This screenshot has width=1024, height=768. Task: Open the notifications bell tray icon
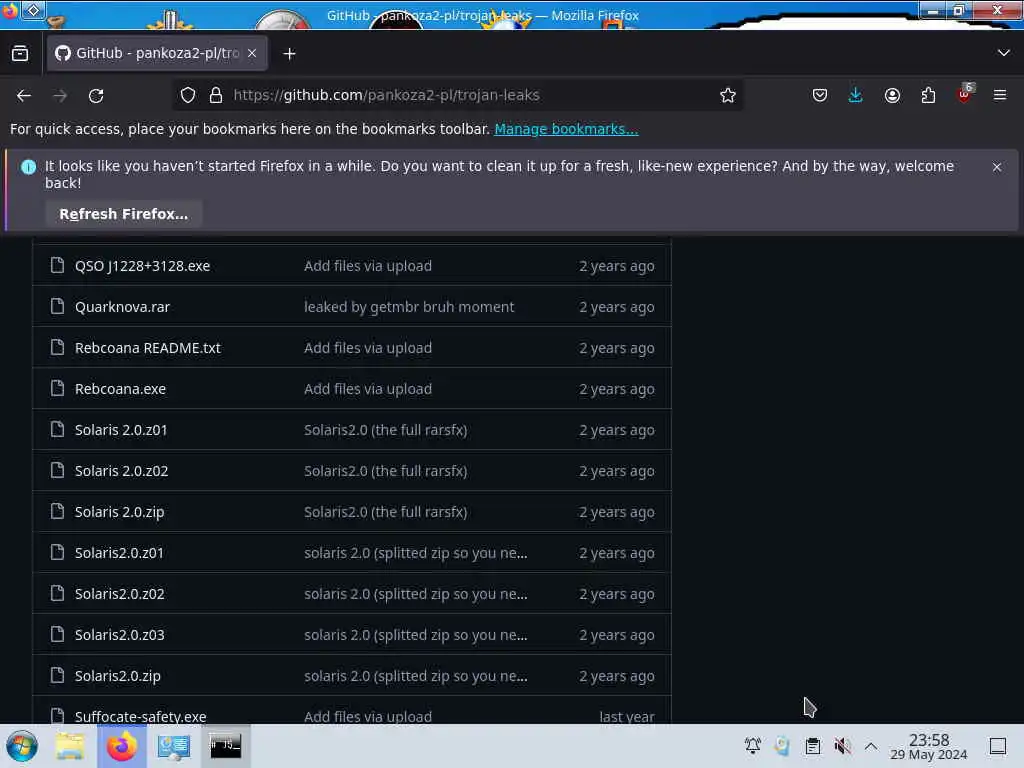752,746
